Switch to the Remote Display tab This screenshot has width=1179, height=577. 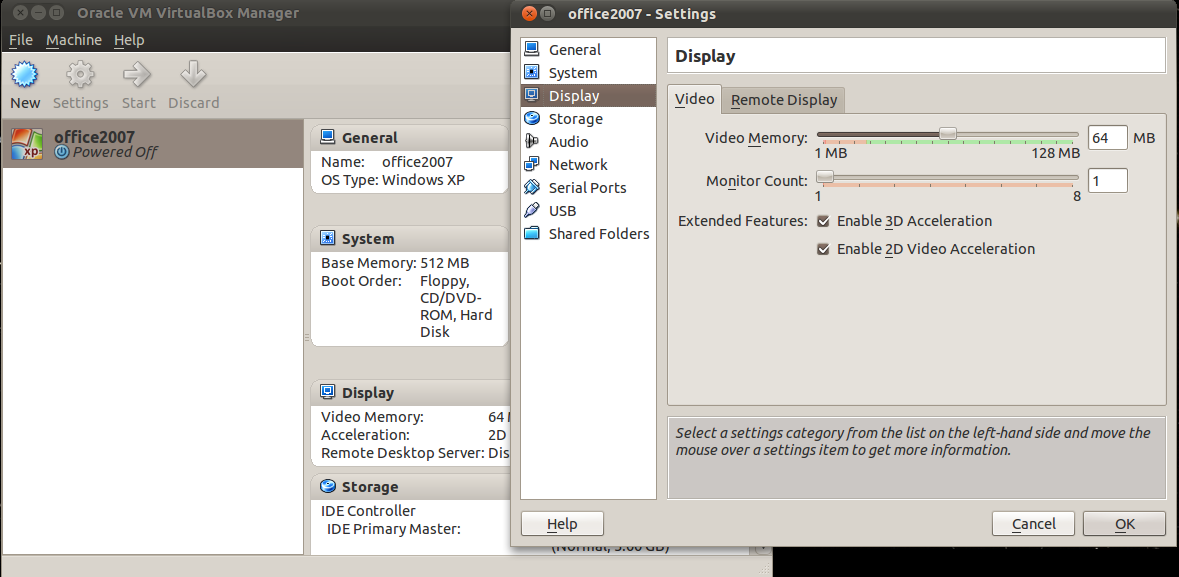point(783,99)
